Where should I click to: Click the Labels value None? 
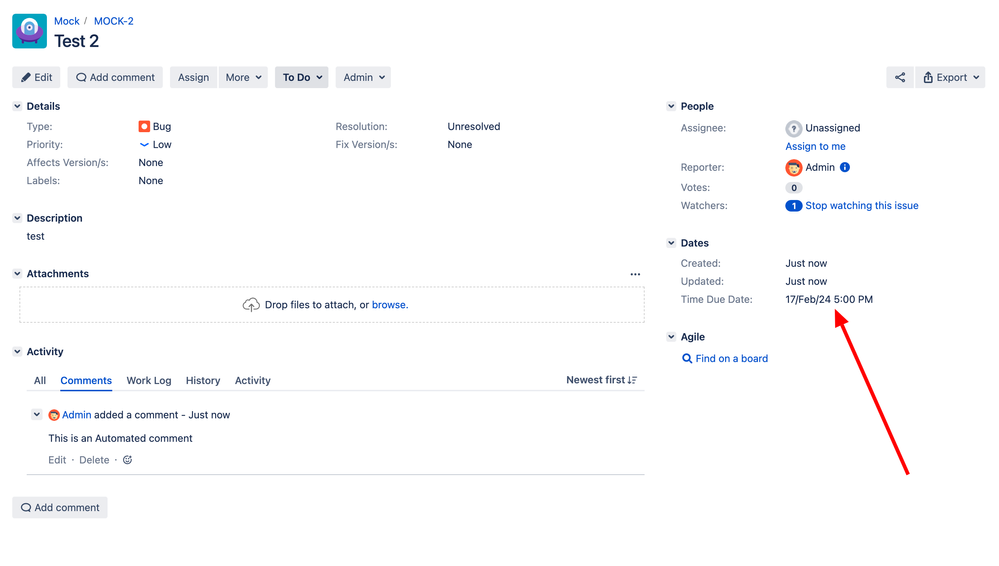(x=150, y=181)
